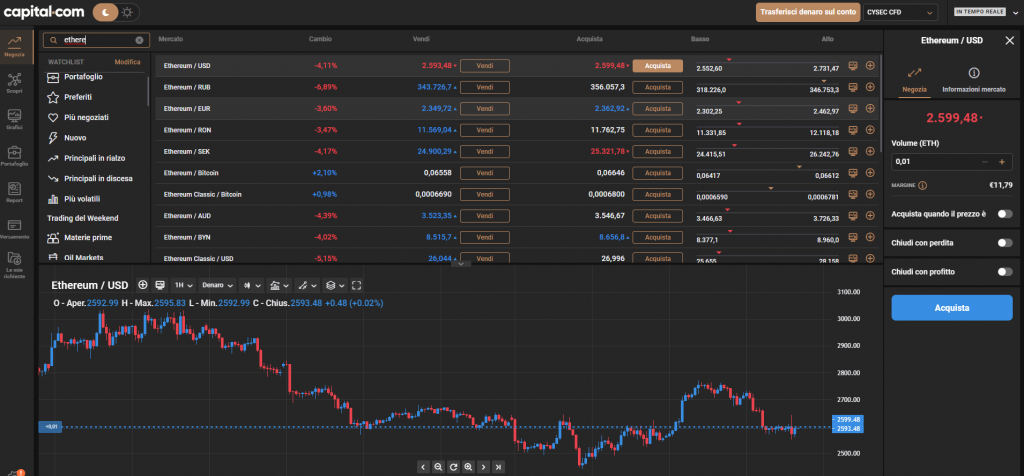
Task: Open the Grafici section in the left sidebar
Action: coord(14,119)
